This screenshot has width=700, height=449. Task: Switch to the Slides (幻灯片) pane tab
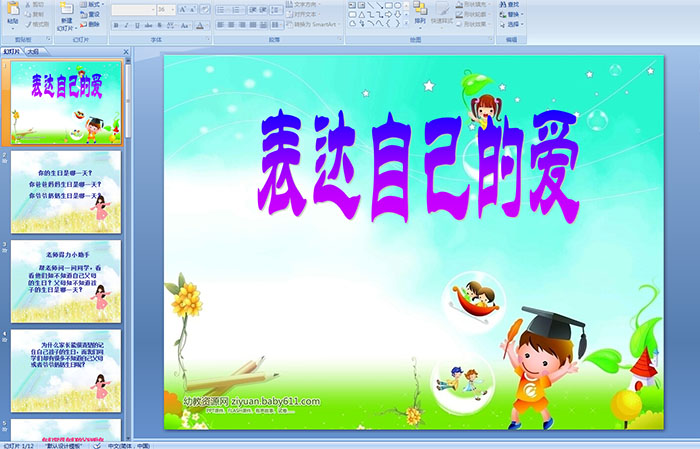click(12, 49)
